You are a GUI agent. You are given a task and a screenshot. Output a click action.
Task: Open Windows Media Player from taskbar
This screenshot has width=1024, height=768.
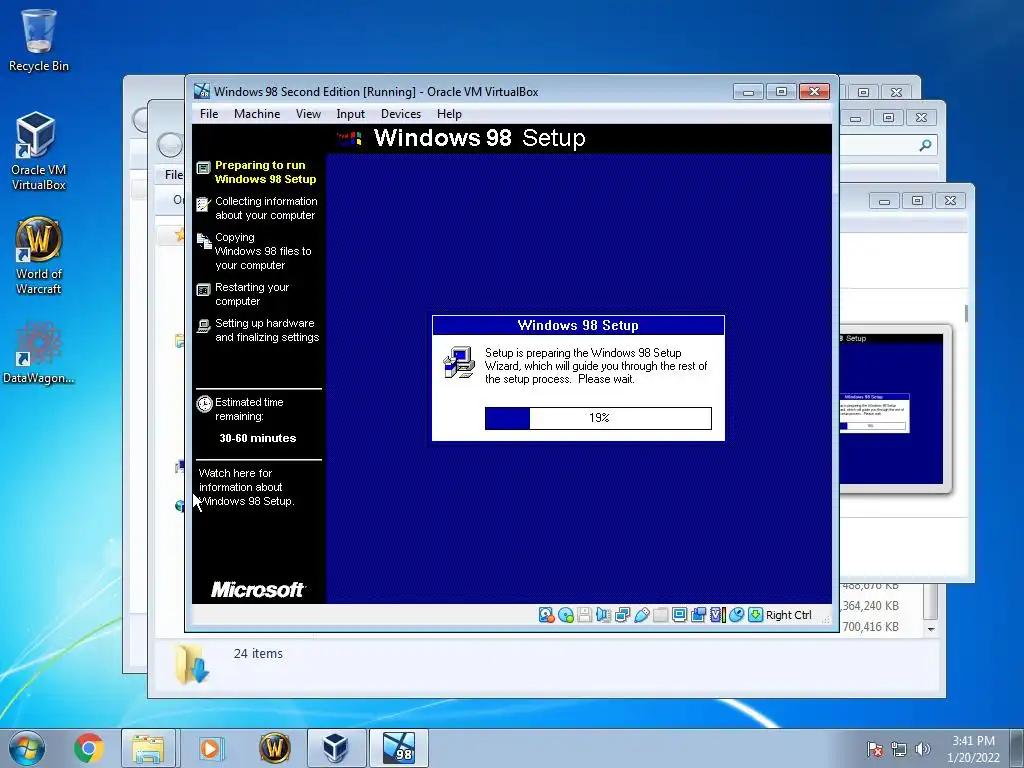point(210,748)
